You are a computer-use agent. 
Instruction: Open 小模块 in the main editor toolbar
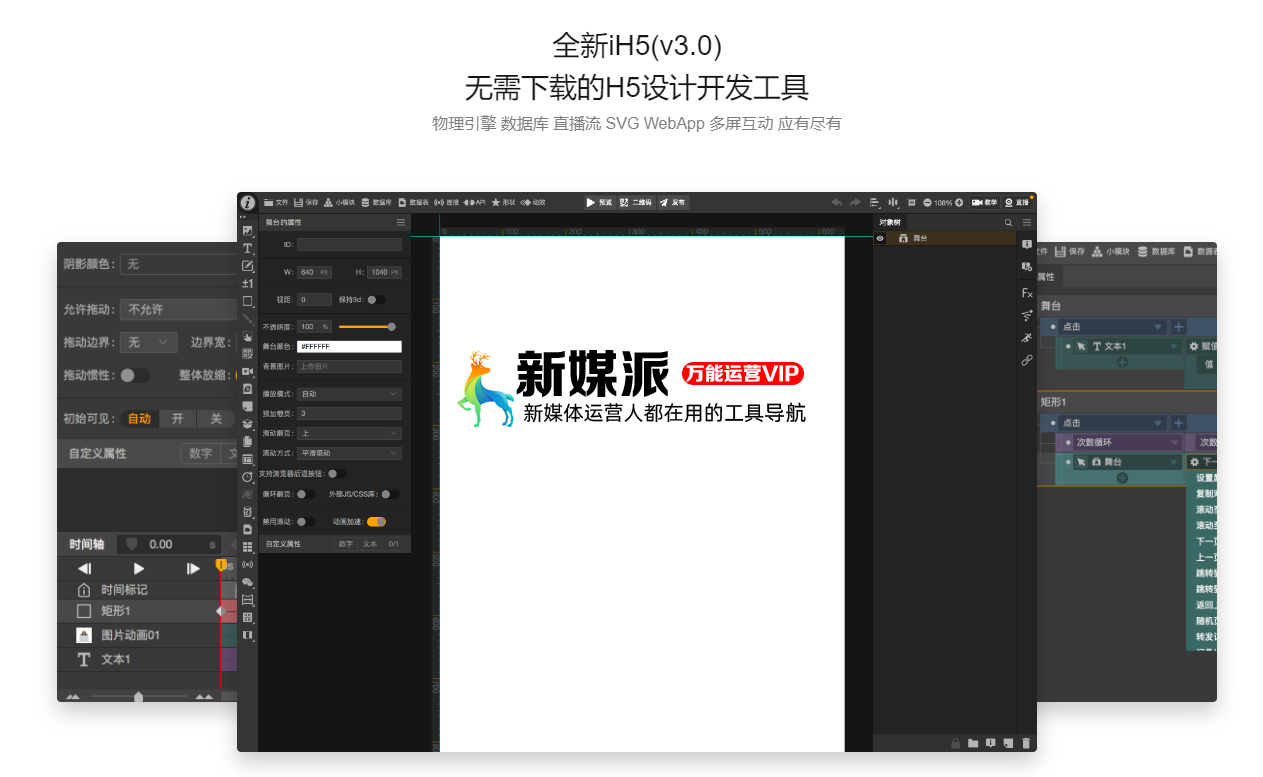340,202
